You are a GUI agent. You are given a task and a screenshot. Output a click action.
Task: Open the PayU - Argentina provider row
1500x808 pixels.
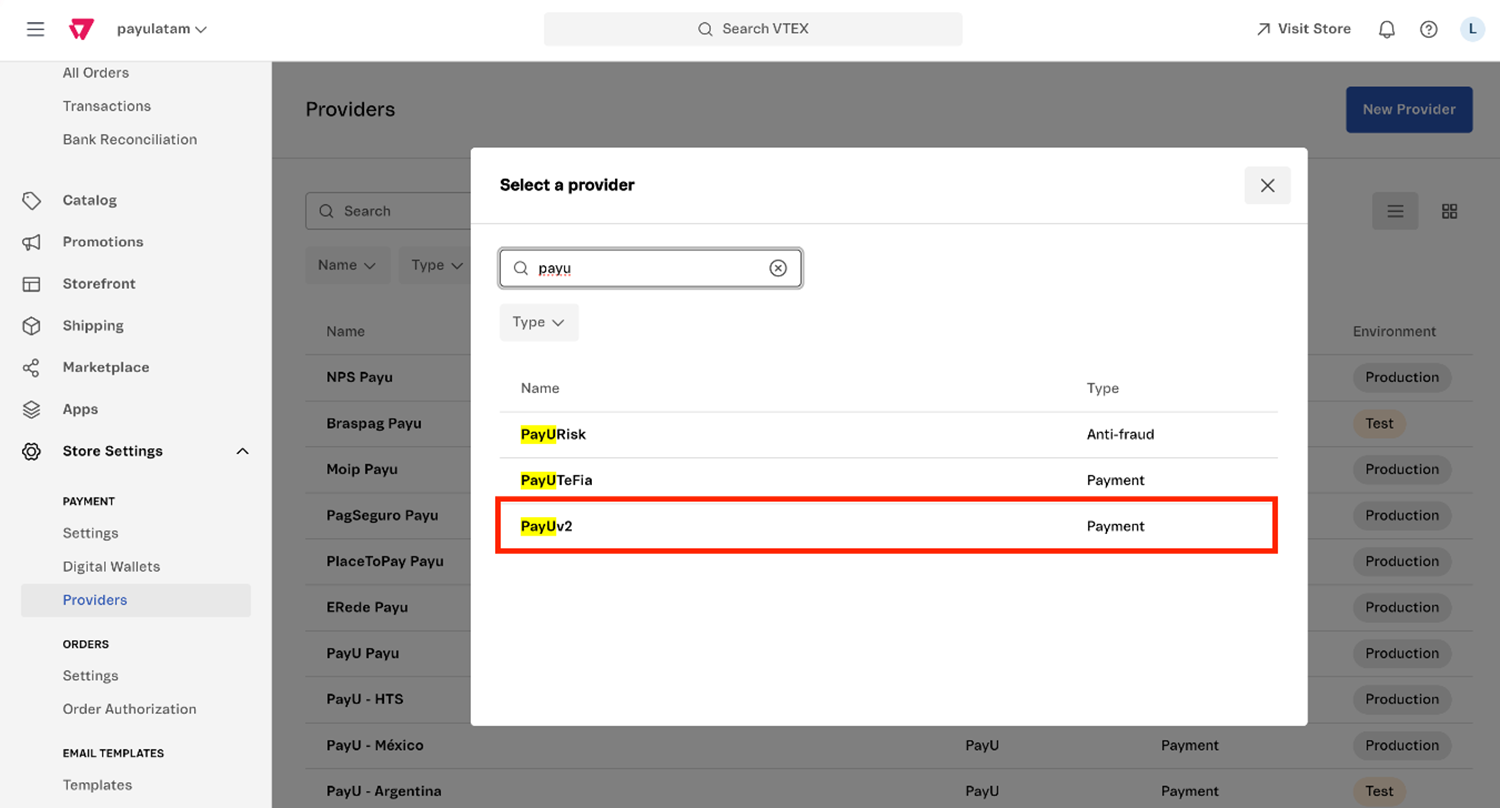[889, 791]
